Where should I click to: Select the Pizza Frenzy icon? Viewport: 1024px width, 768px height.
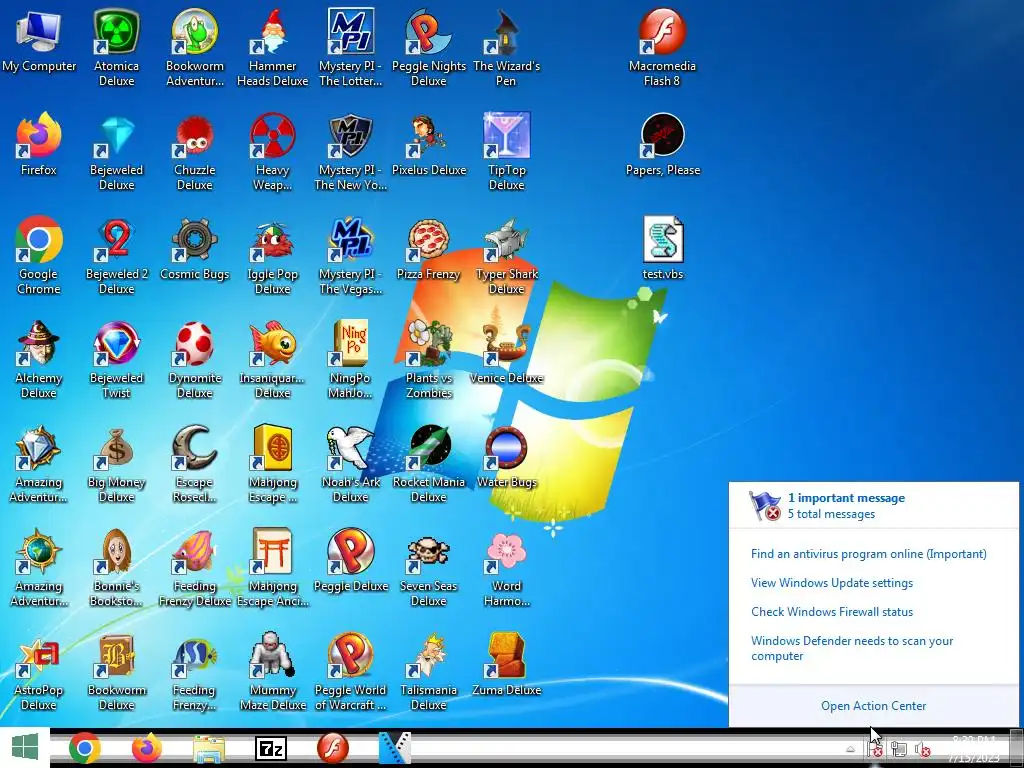point(428,240)
